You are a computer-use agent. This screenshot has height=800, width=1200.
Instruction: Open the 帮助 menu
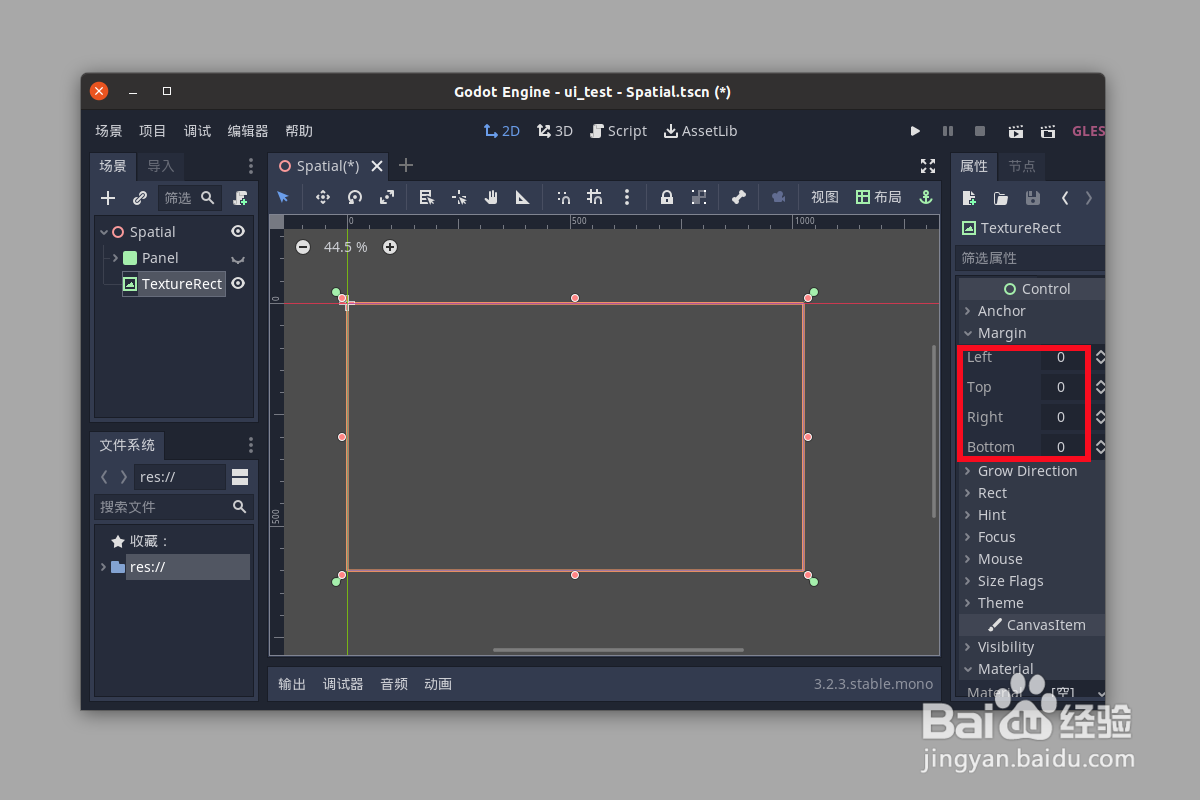299,131
